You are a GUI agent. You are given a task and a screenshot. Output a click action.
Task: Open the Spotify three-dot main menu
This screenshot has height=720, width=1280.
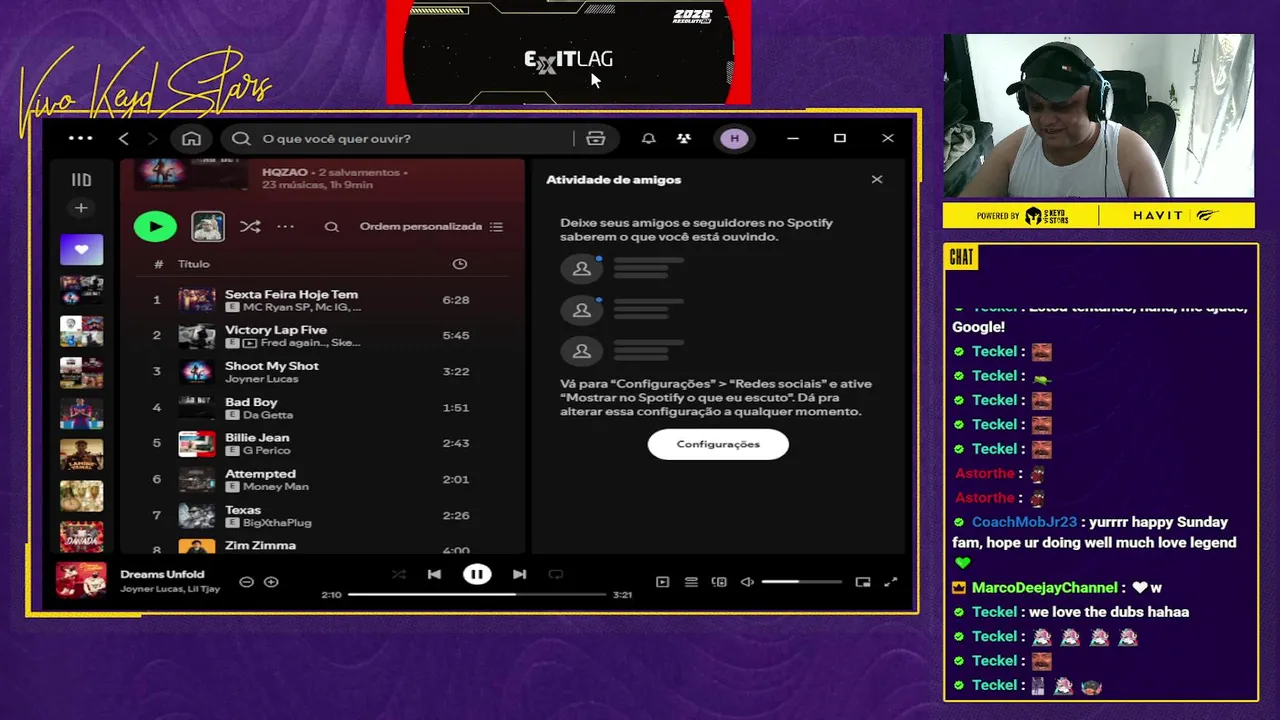tap(81, 138)
